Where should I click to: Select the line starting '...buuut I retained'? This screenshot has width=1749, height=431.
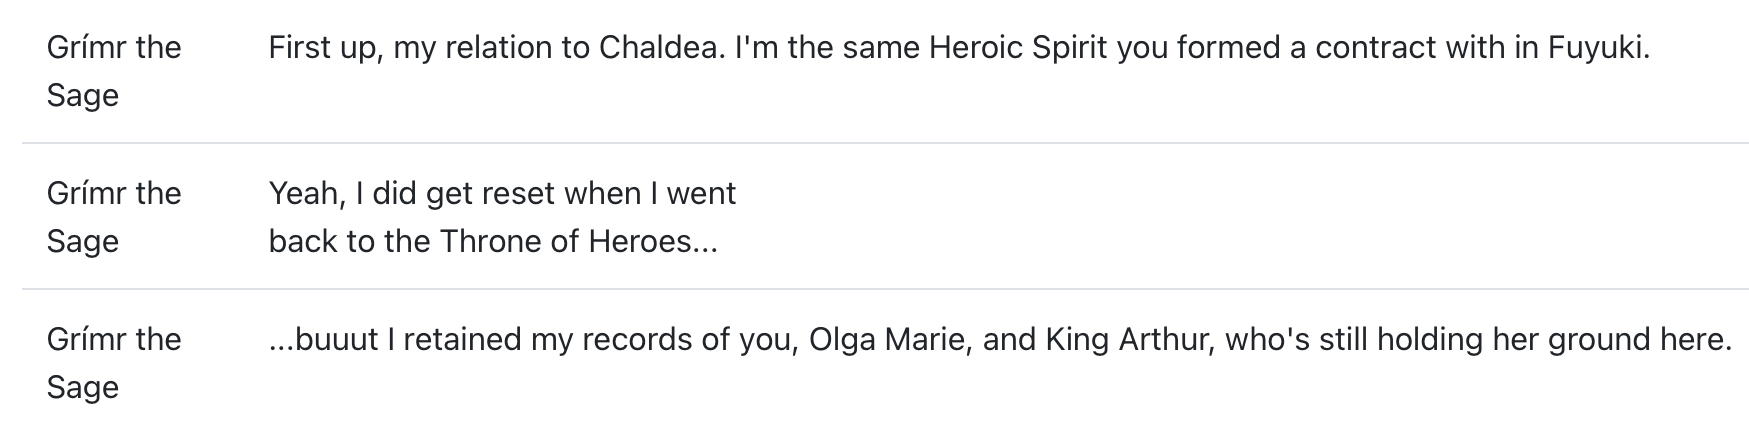pos(999,340)
